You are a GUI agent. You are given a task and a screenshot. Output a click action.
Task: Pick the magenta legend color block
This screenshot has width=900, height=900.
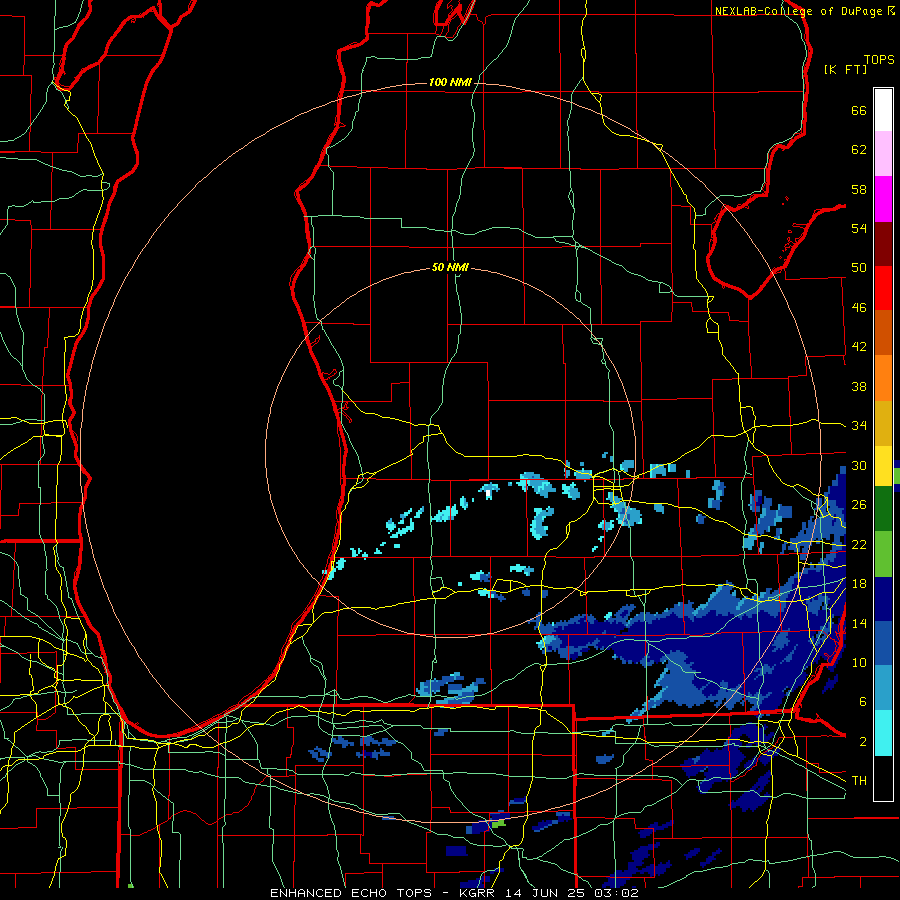[x=883, y=199]
